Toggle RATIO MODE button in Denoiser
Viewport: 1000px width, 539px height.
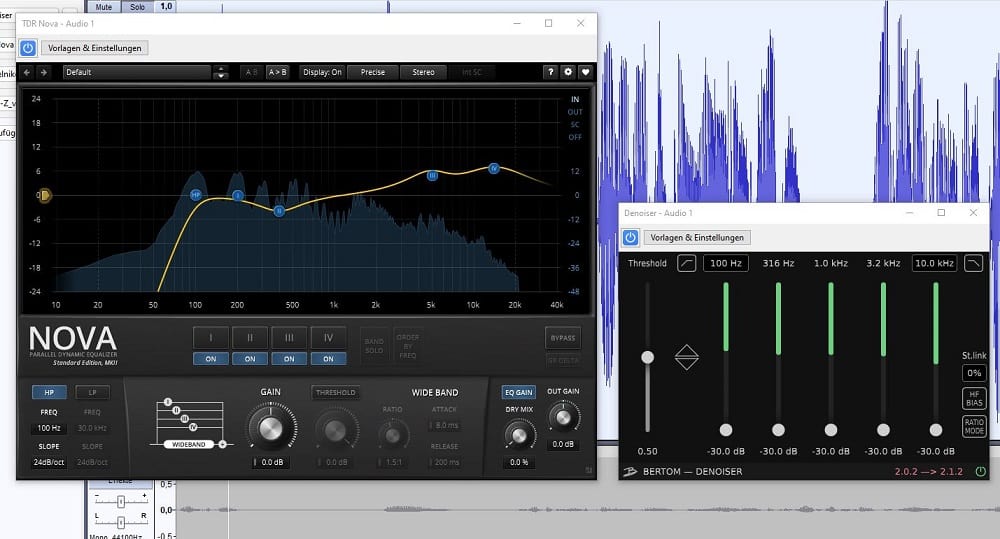point(974,426)
